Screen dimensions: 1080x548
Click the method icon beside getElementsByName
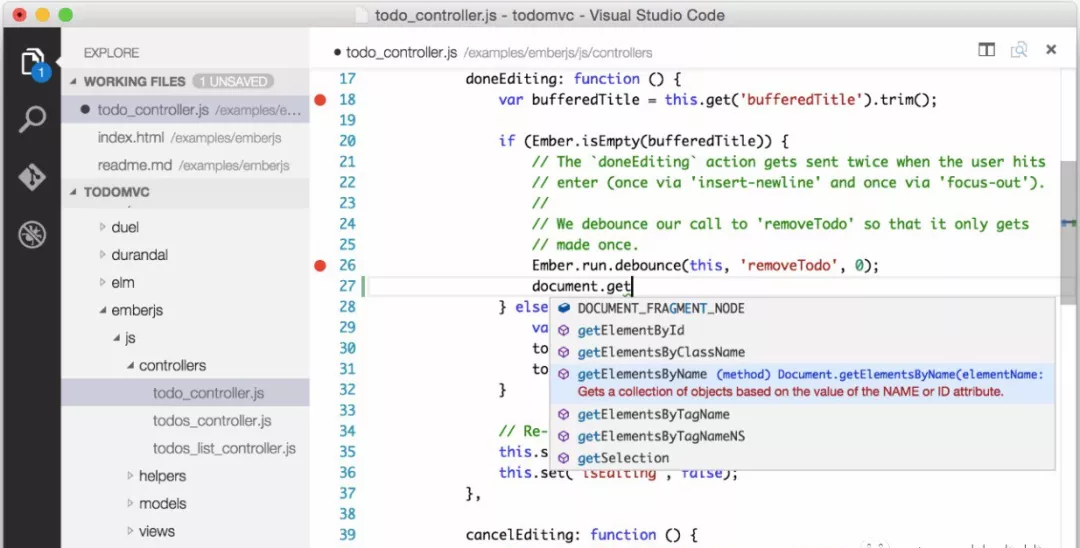click(x=563, y=375)
